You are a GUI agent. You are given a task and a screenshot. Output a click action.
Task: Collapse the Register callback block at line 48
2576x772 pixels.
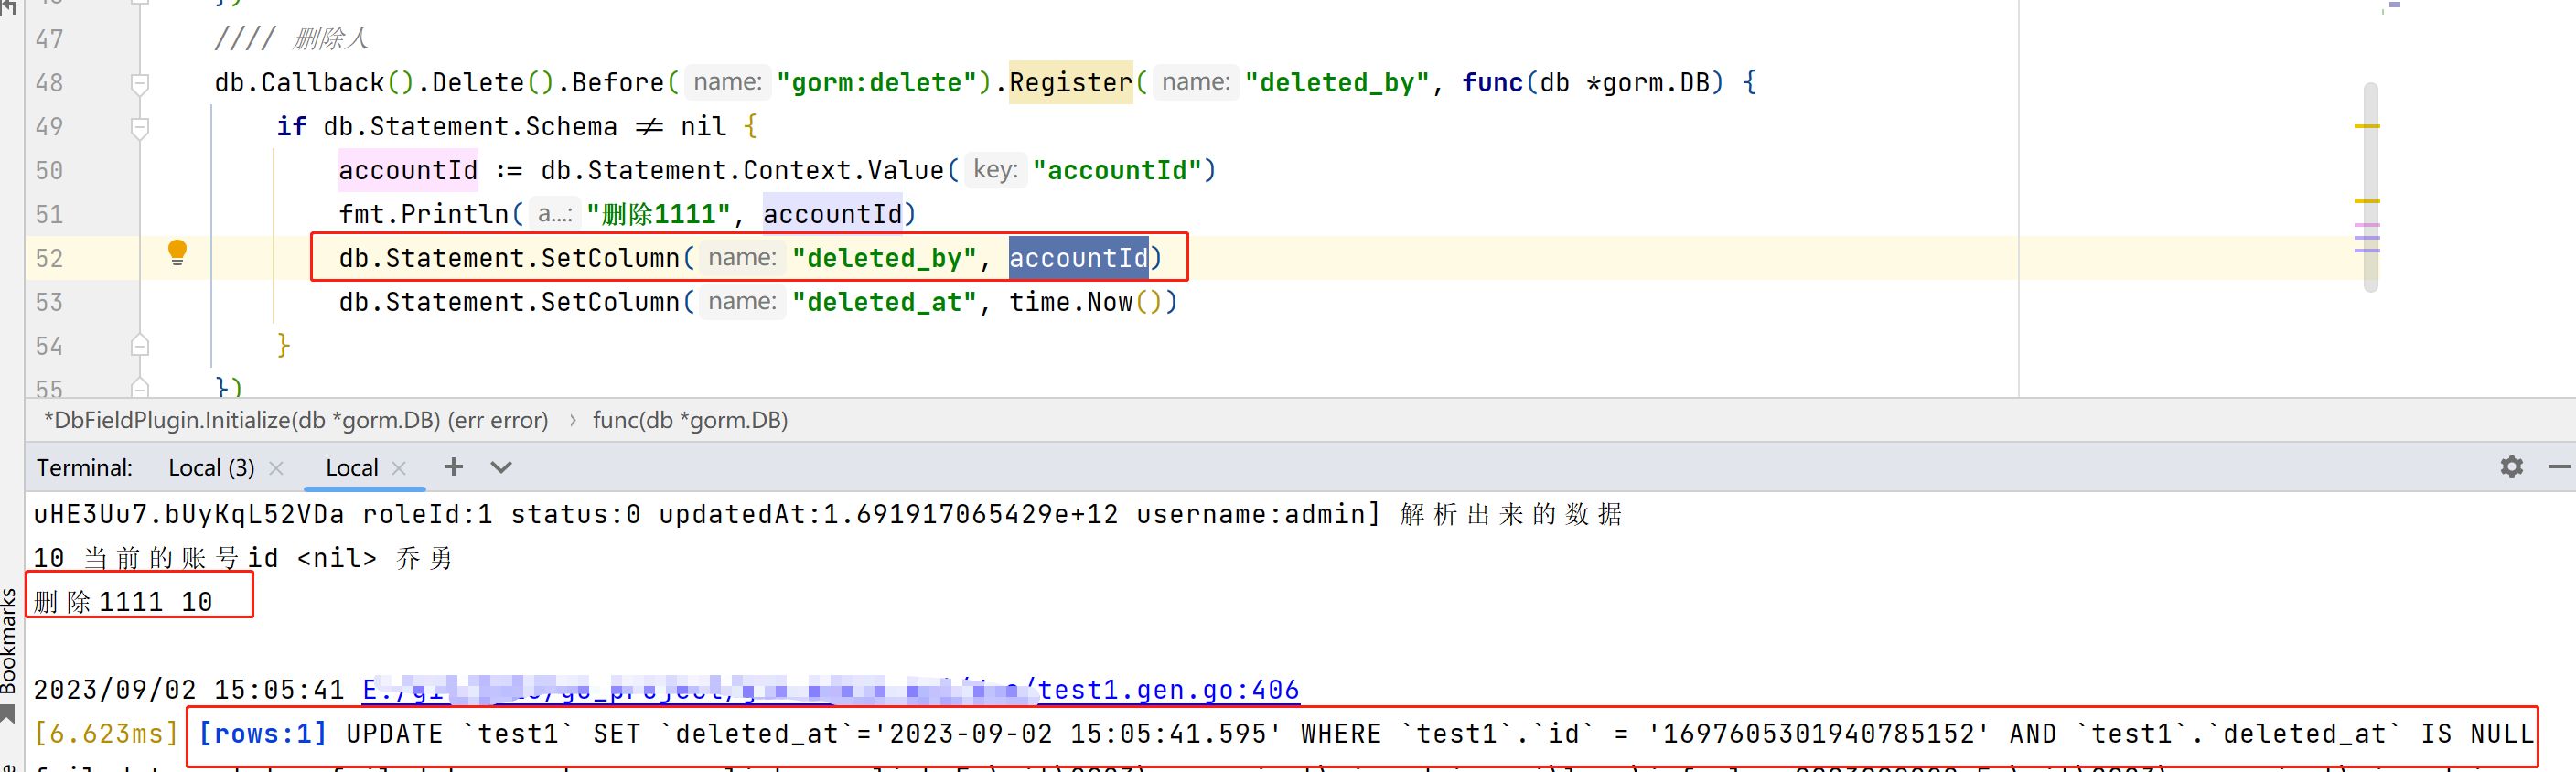coord(140,83)
